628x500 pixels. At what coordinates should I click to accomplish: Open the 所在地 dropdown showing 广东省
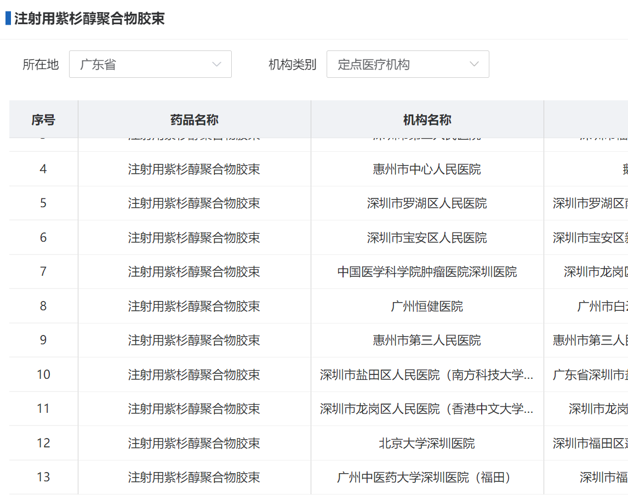coord(150,64)
